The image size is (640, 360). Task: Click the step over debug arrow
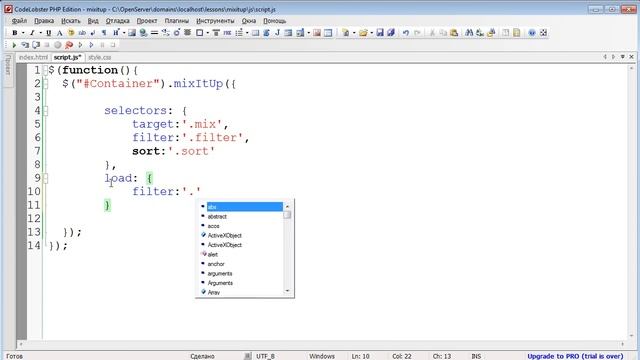91,45
